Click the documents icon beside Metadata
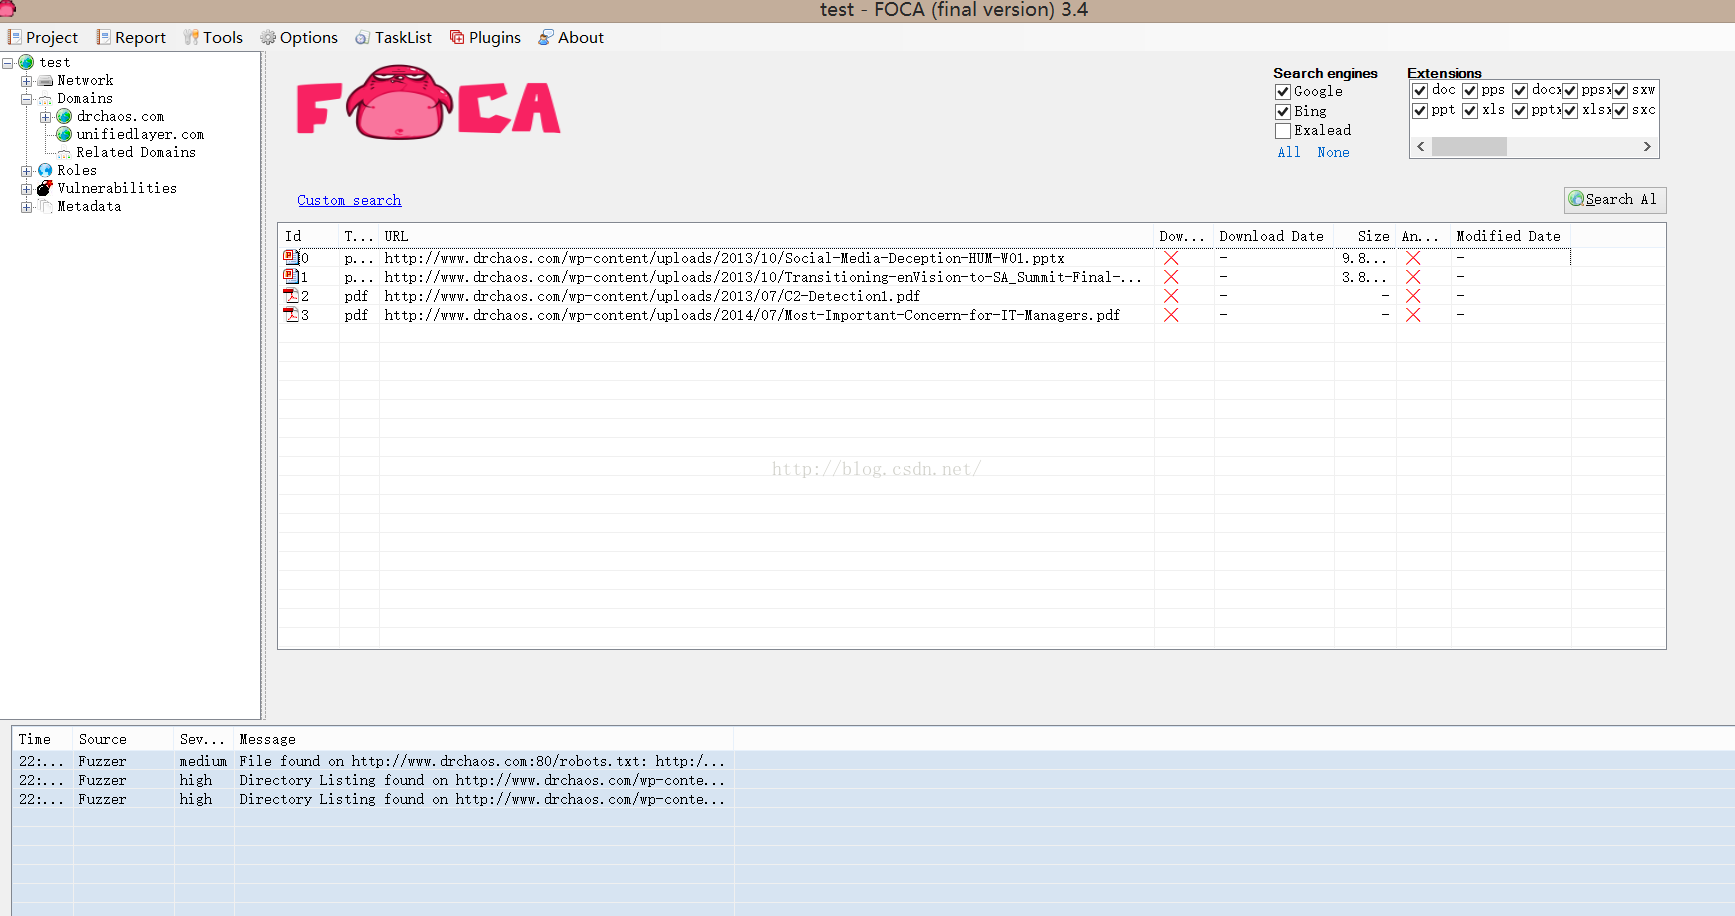 (45, 206)
